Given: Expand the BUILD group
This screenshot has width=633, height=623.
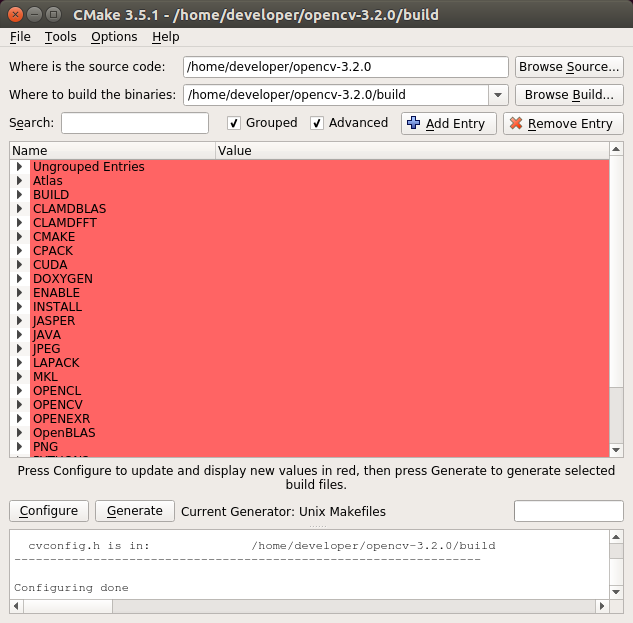Looking at the screenshot, I should (x=19, y=195).
